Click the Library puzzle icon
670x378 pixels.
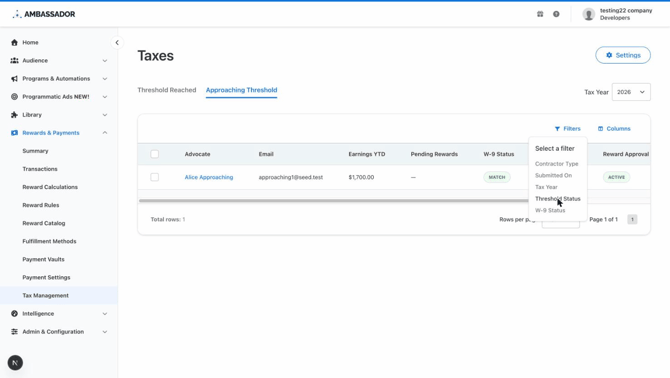pos(15,115)
